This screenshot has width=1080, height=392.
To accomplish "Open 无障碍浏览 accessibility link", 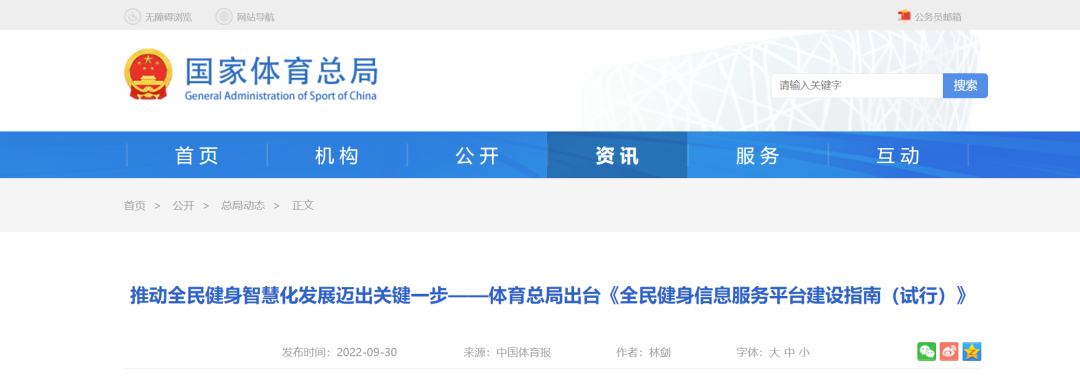I will click(x=168, y=17).
